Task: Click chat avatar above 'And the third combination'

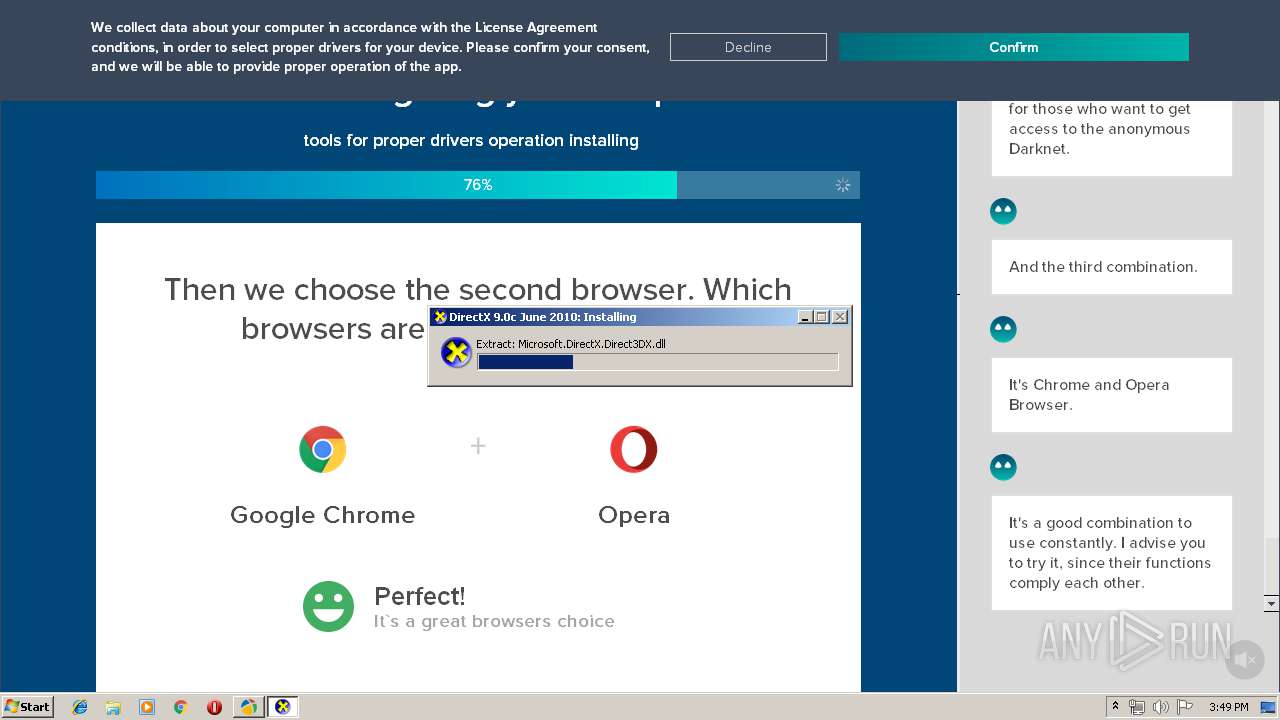Action: click(1003, 211)
